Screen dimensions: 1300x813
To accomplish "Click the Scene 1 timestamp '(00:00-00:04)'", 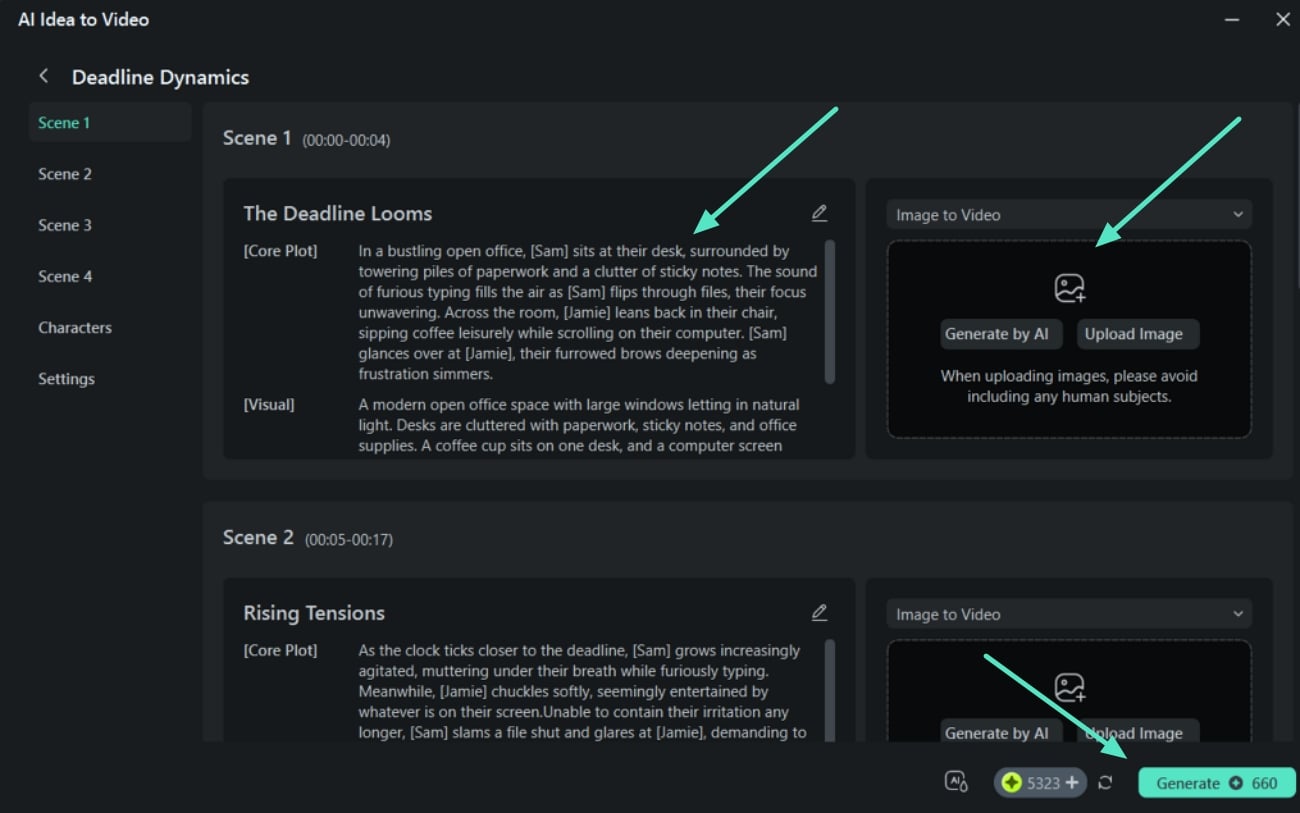I will (x=346, y=140).
